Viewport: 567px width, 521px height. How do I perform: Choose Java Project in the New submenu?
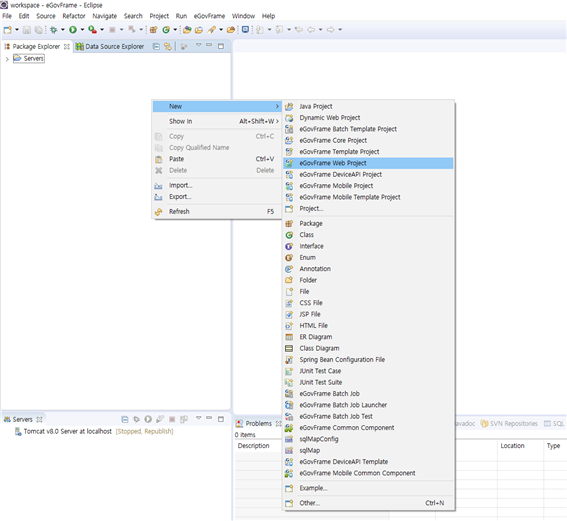pos(368,106)
